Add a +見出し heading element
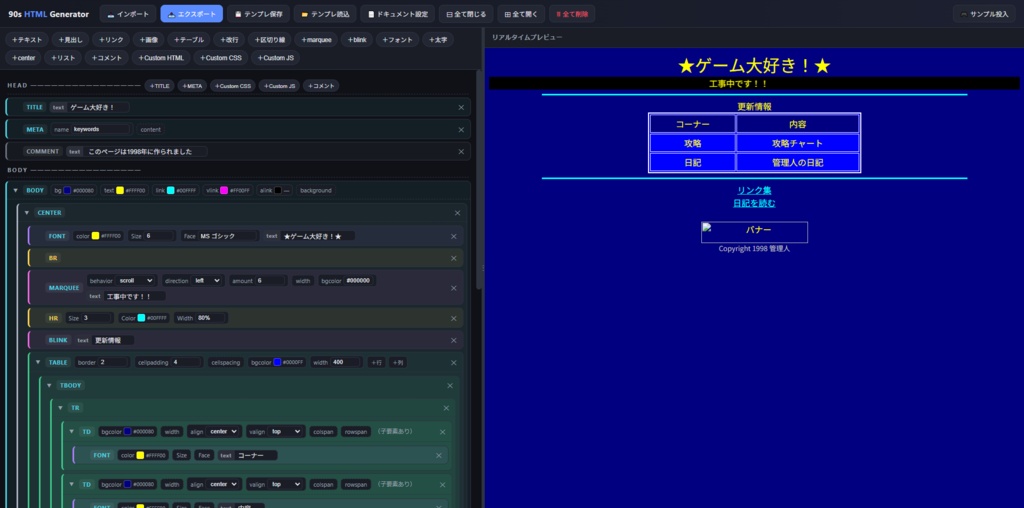Screen dimensions: 1024x508 (x=70, y=40)
